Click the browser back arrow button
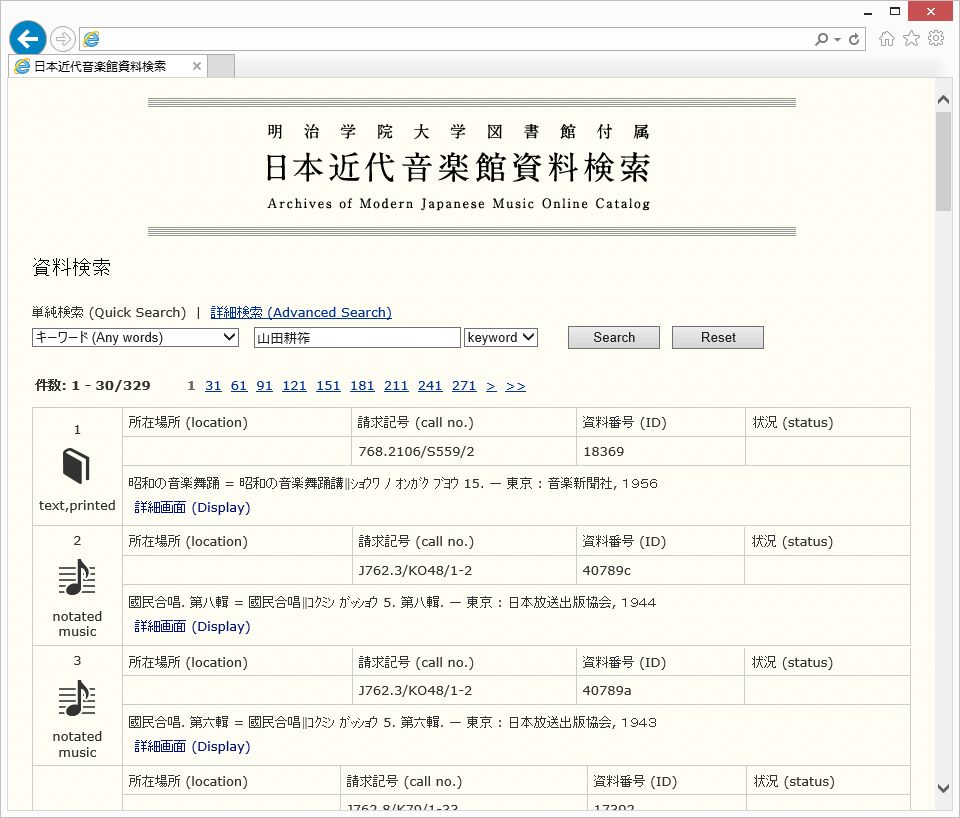This screenshot has height=818, width=960. [28, 39]
